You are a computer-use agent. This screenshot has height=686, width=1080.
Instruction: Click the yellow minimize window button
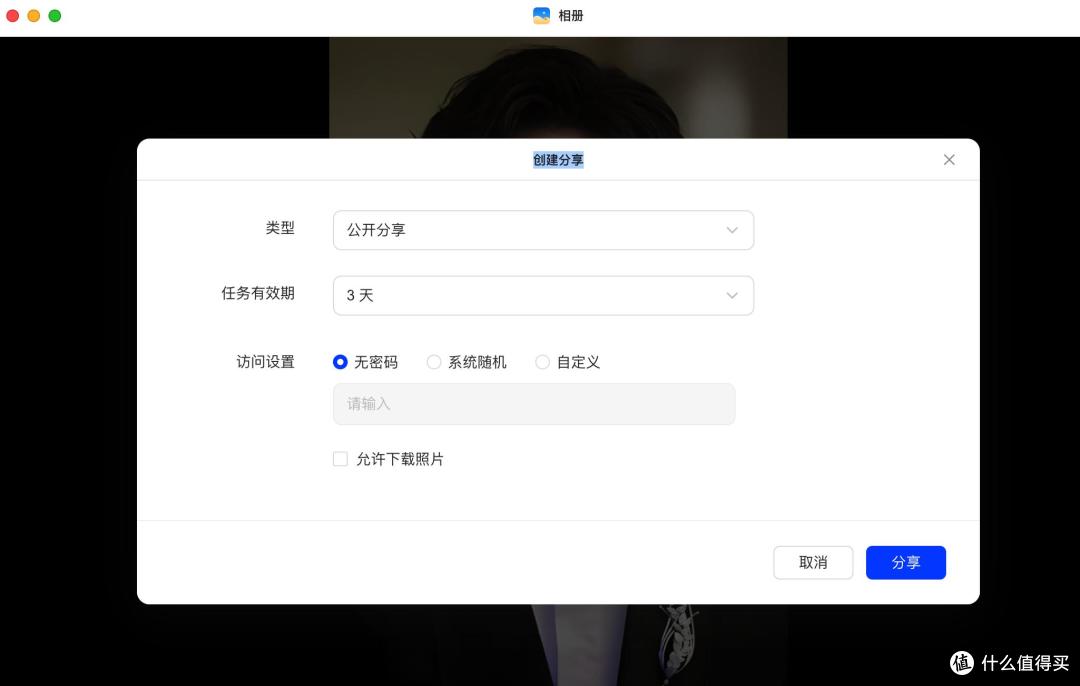point(34,15)
